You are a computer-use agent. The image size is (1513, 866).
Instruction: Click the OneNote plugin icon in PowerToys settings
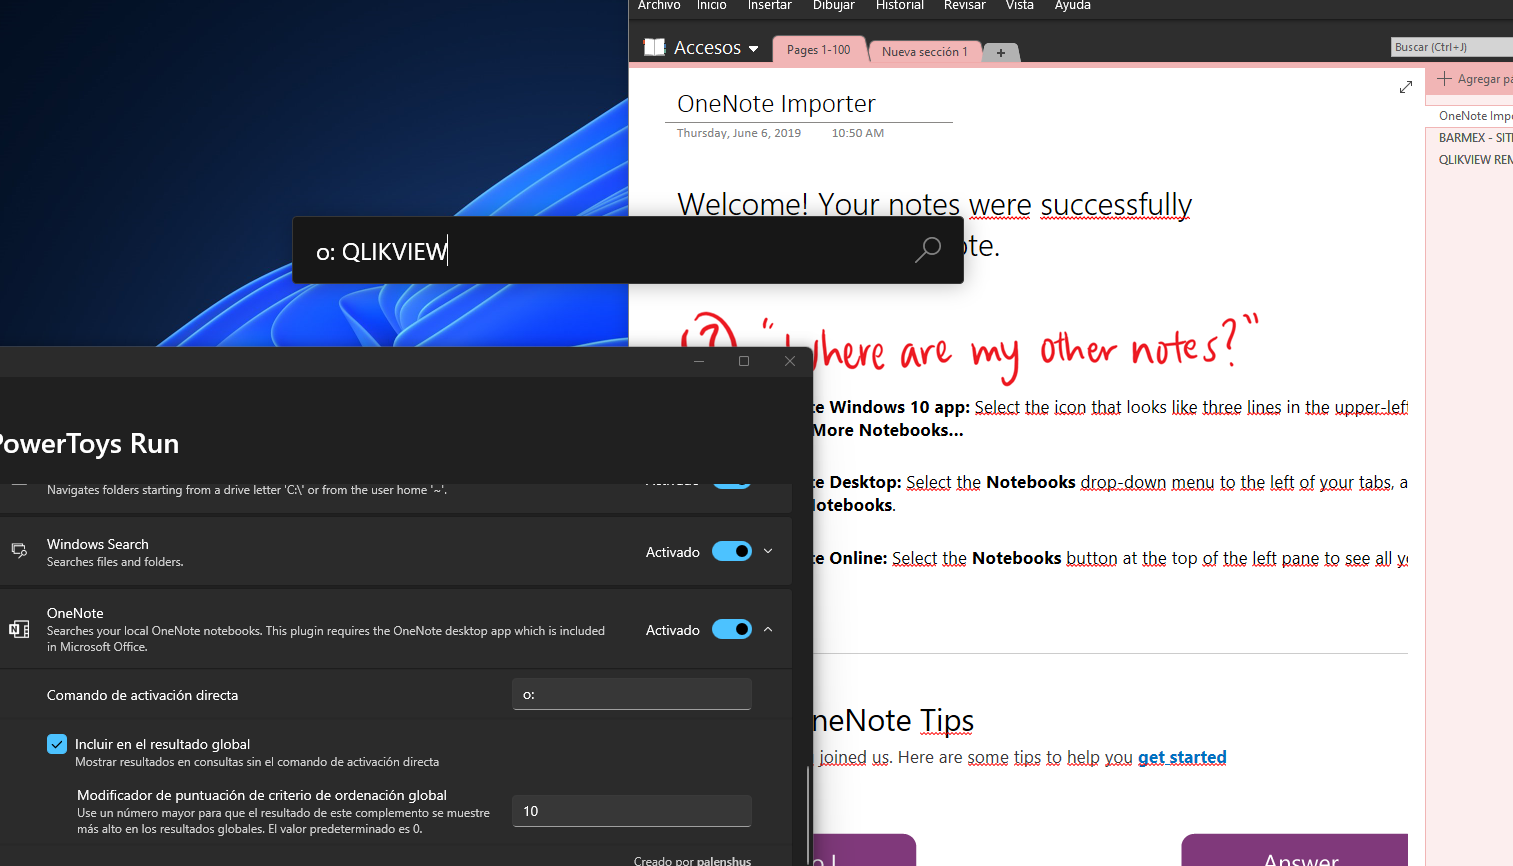click(19, 628)
